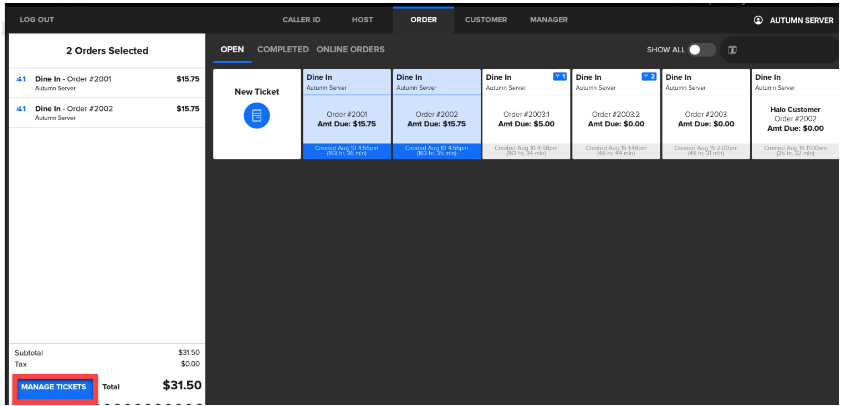842x406 pixels.
Task: Click the split badge on Order #2003:1
Action: [559, 77]
